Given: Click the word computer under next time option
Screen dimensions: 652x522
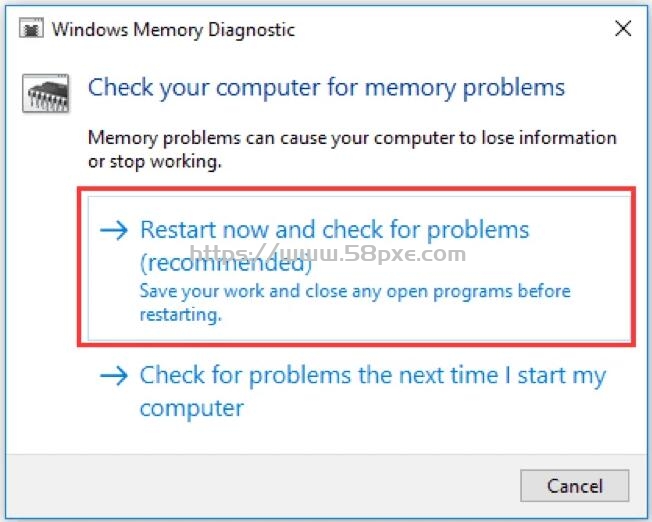Looking at the screenshot, I should coord(192,408).
